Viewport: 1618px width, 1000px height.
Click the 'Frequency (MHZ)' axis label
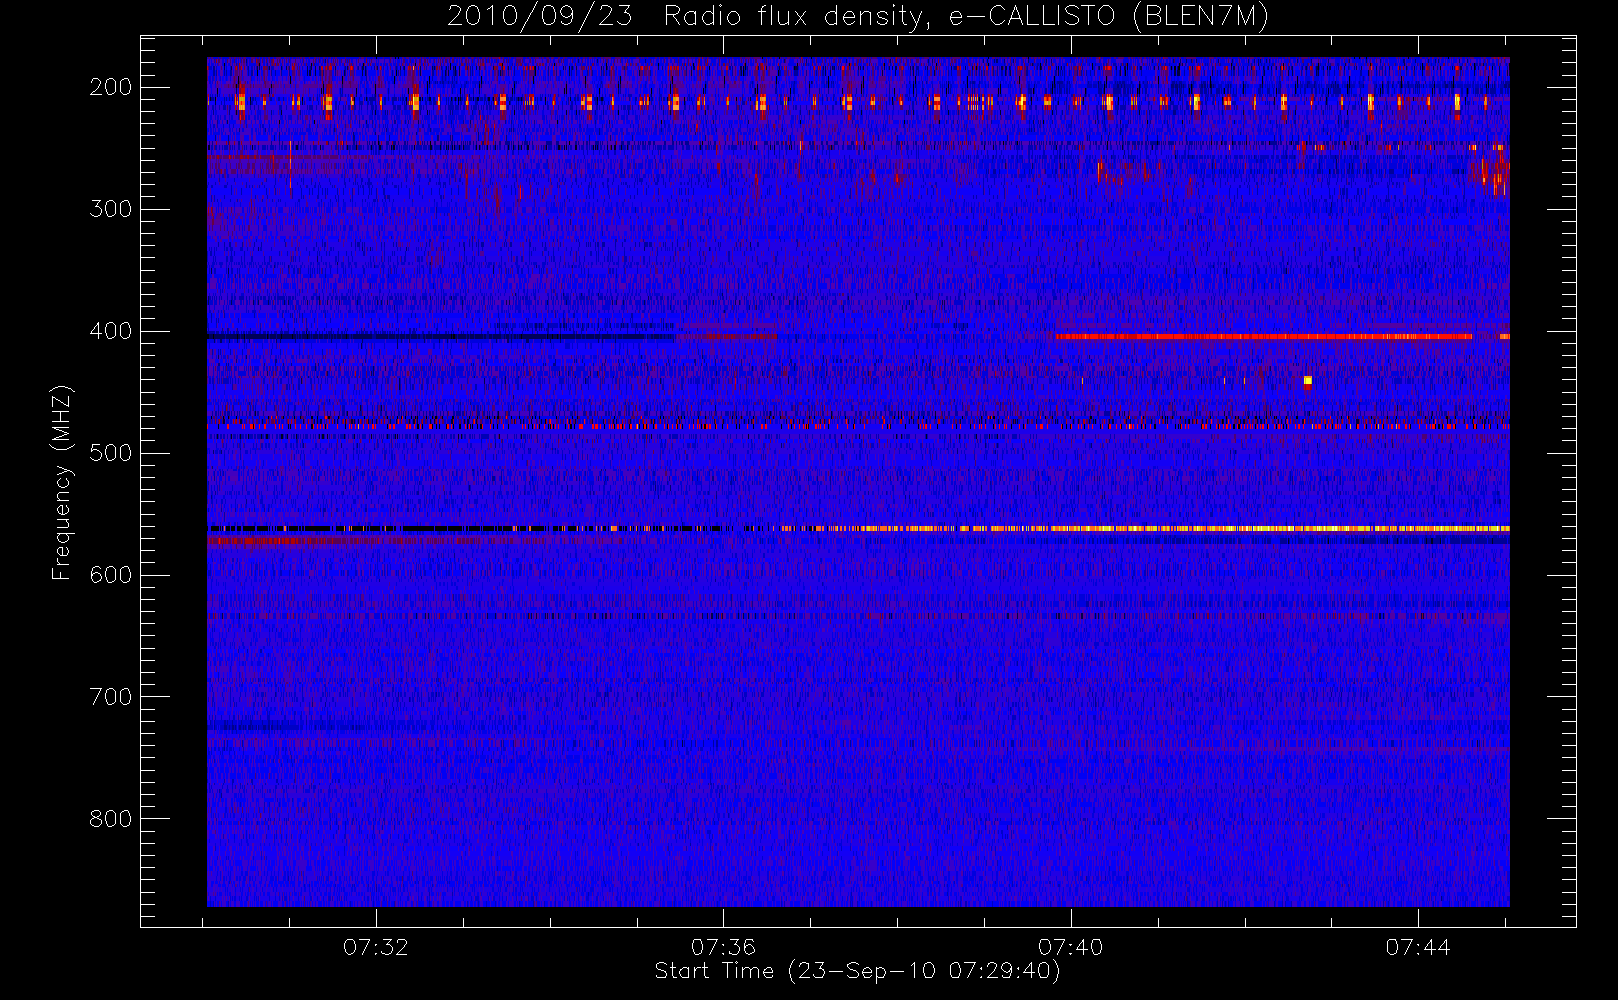pyautogui.click(x=62, y=482)
